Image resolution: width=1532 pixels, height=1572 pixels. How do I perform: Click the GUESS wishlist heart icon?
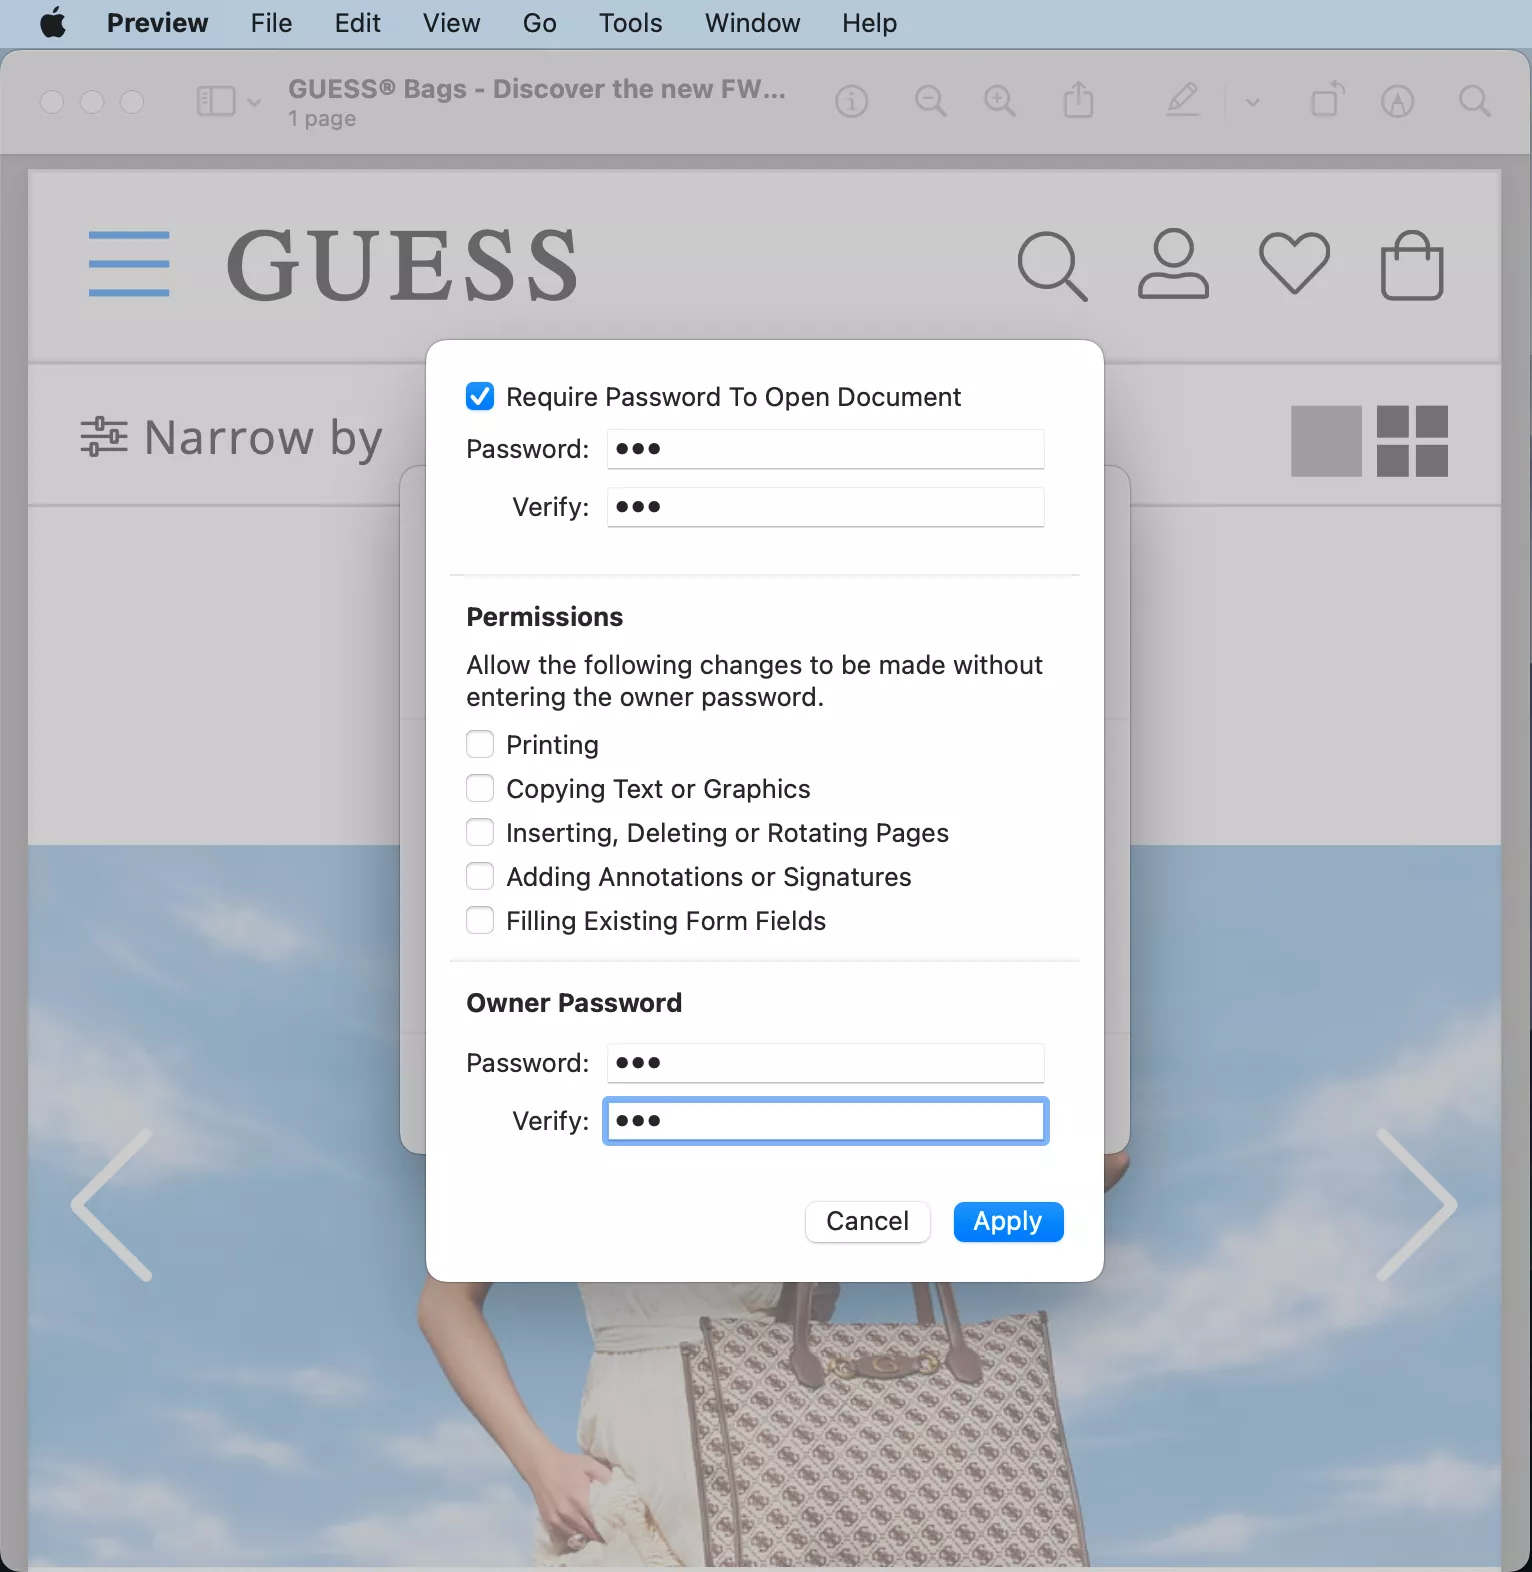point(1294,263)
